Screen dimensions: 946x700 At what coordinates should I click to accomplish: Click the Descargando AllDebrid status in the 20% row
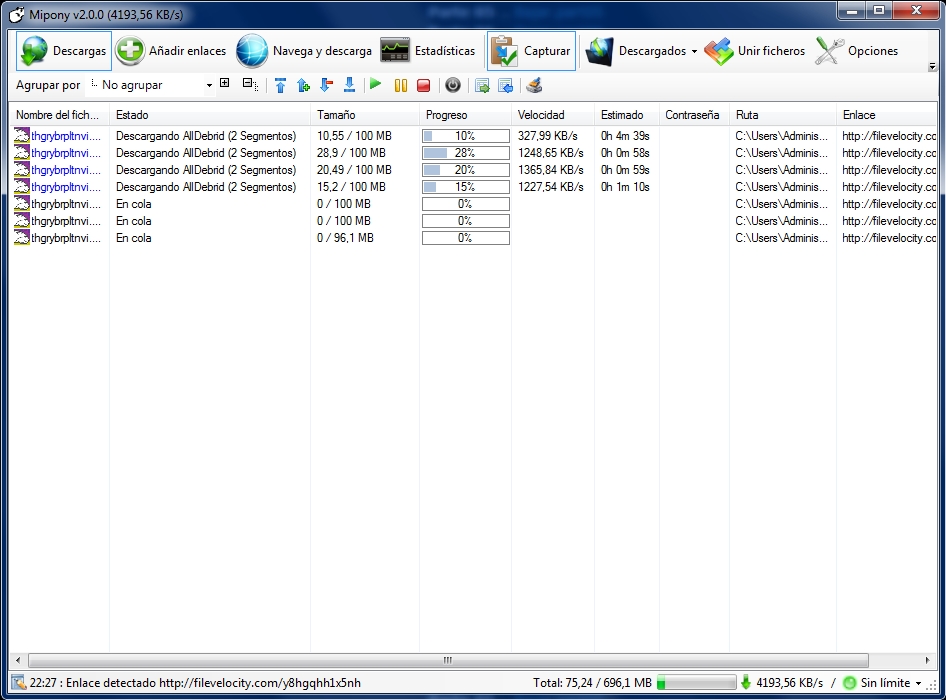[206, 170]
